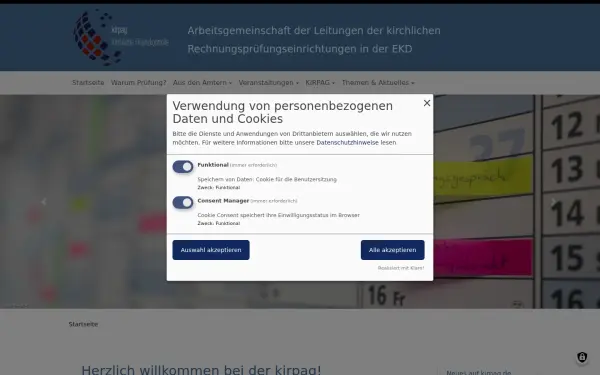Click the Startseite breadcrumb
This screenshot has width=600, height=375.
tap(83, 324)
